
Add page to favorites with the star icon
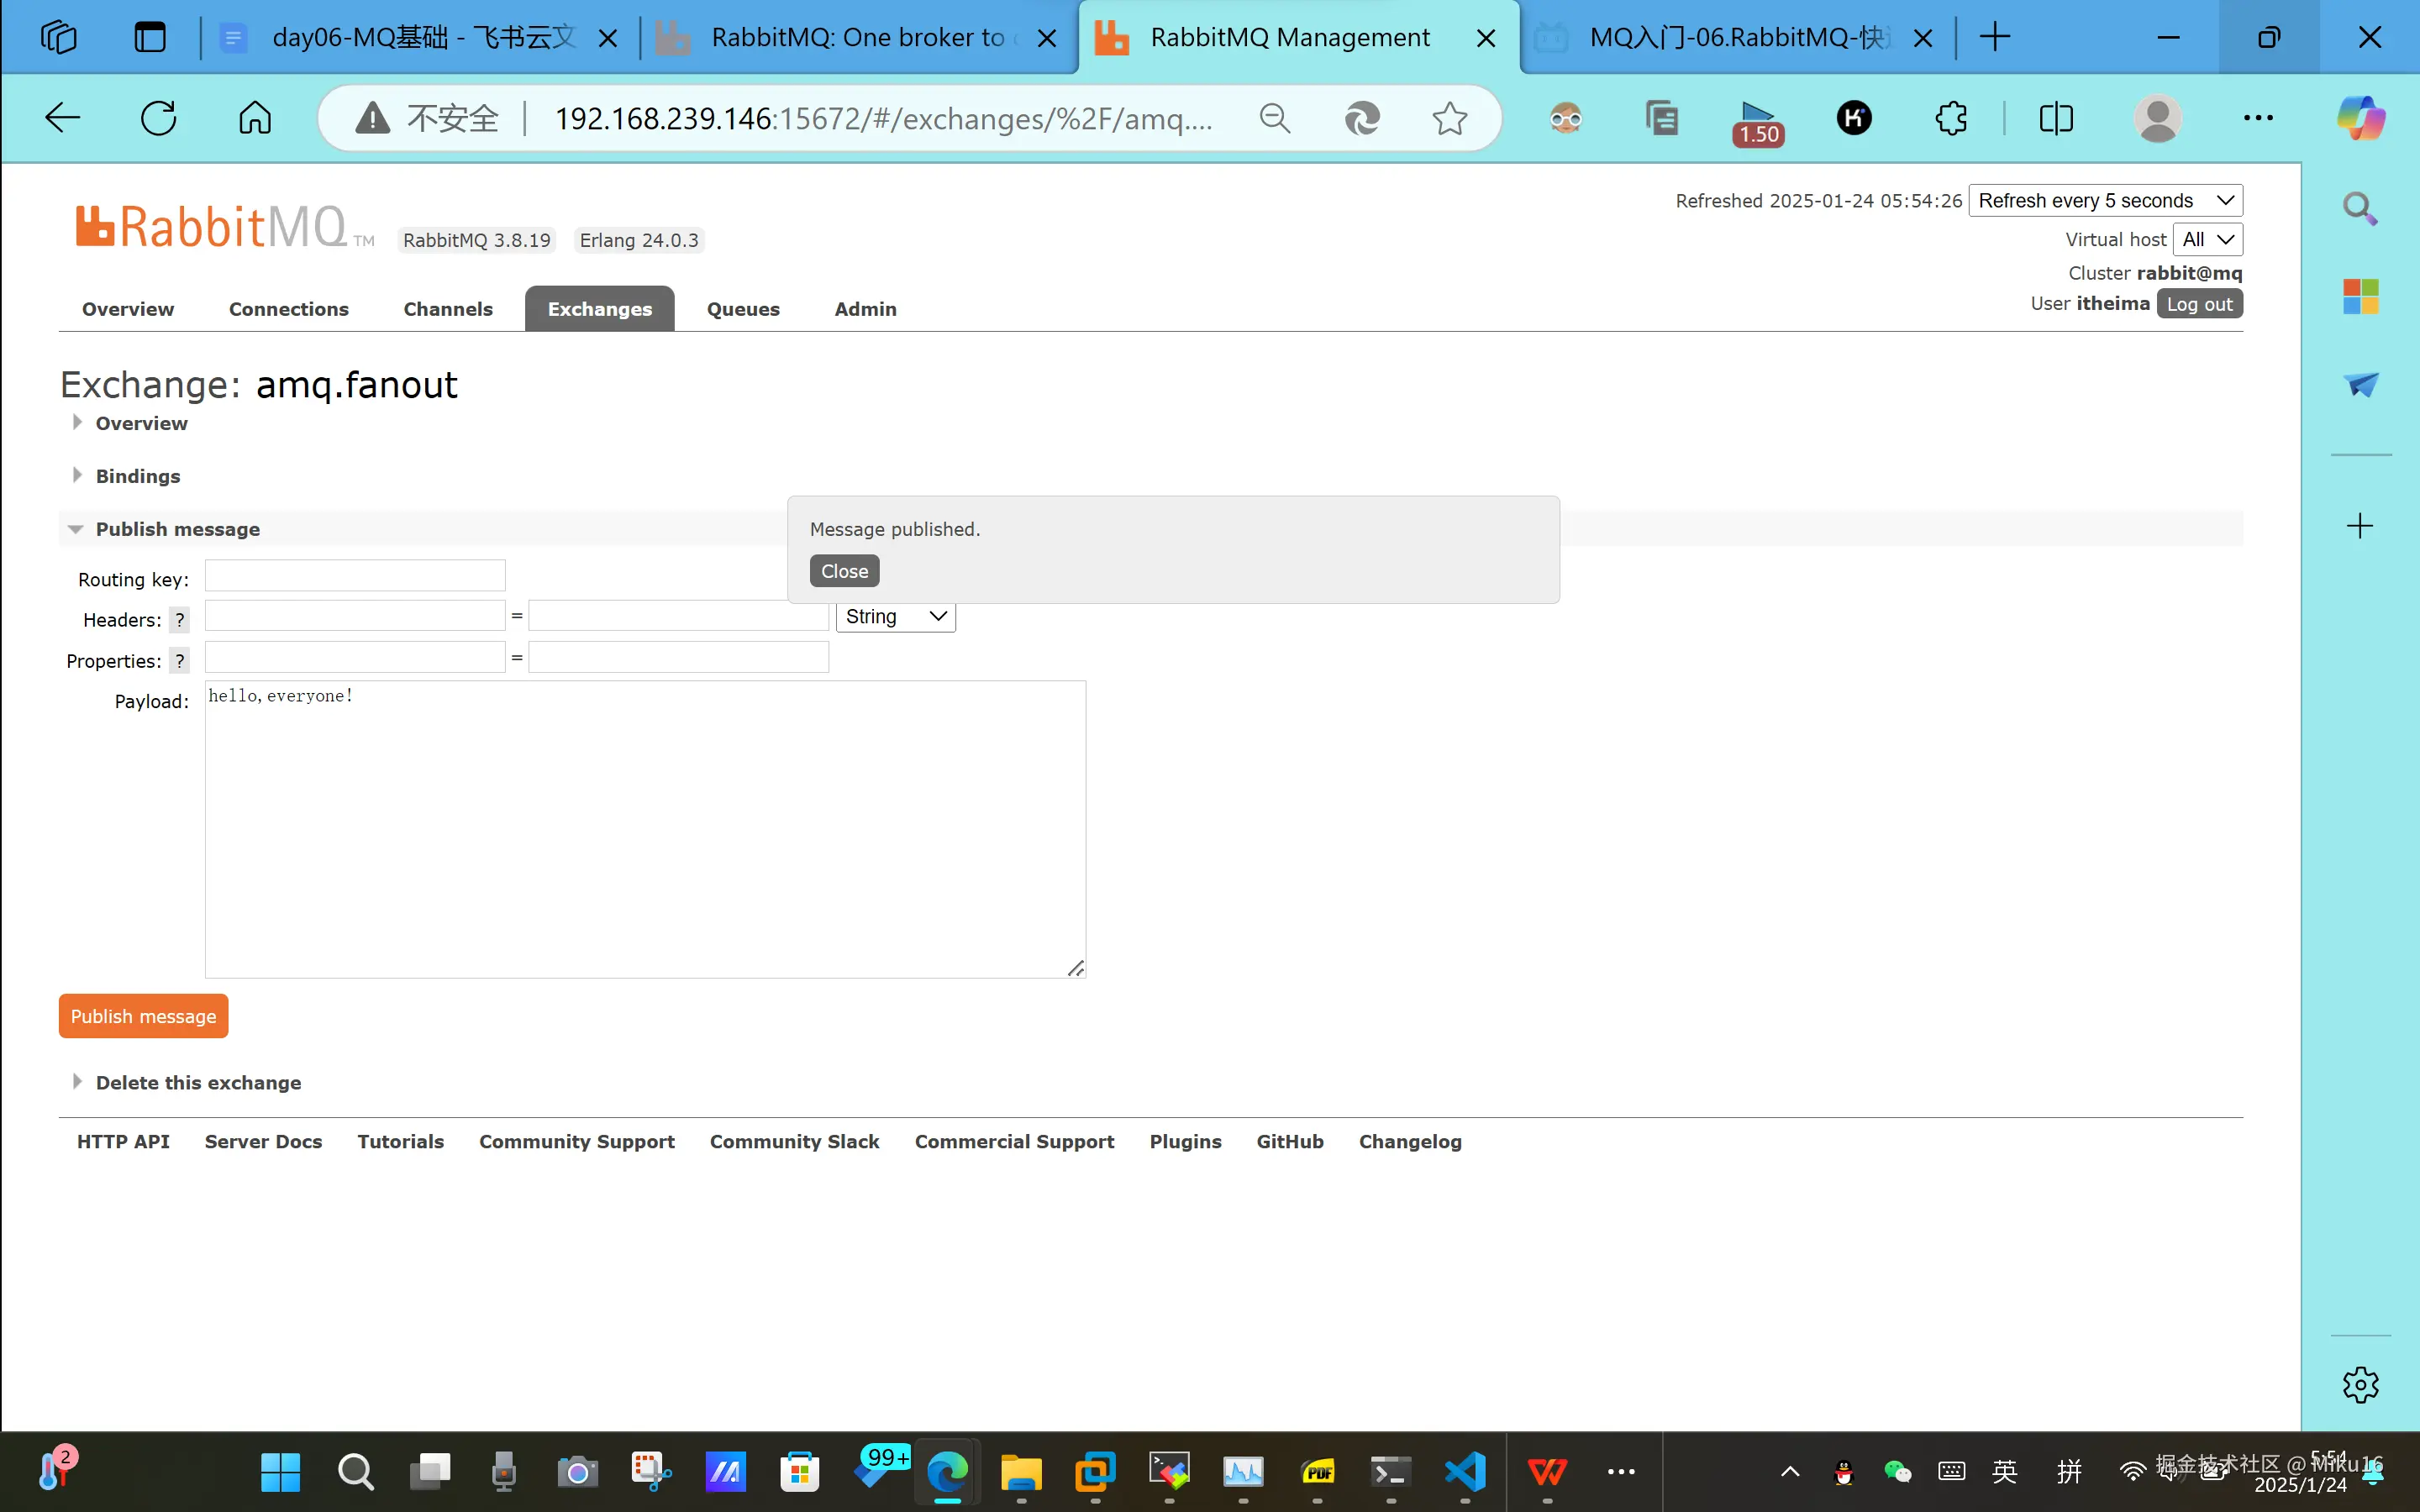[x=1449, y=118]
